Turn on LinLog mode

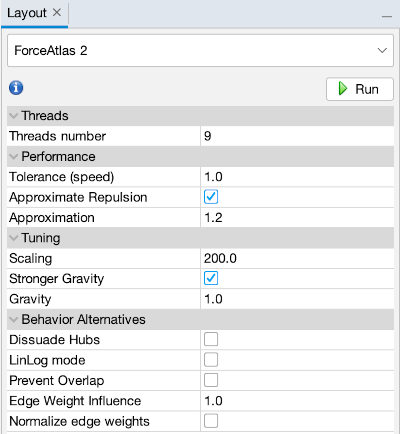coord(211,360)
